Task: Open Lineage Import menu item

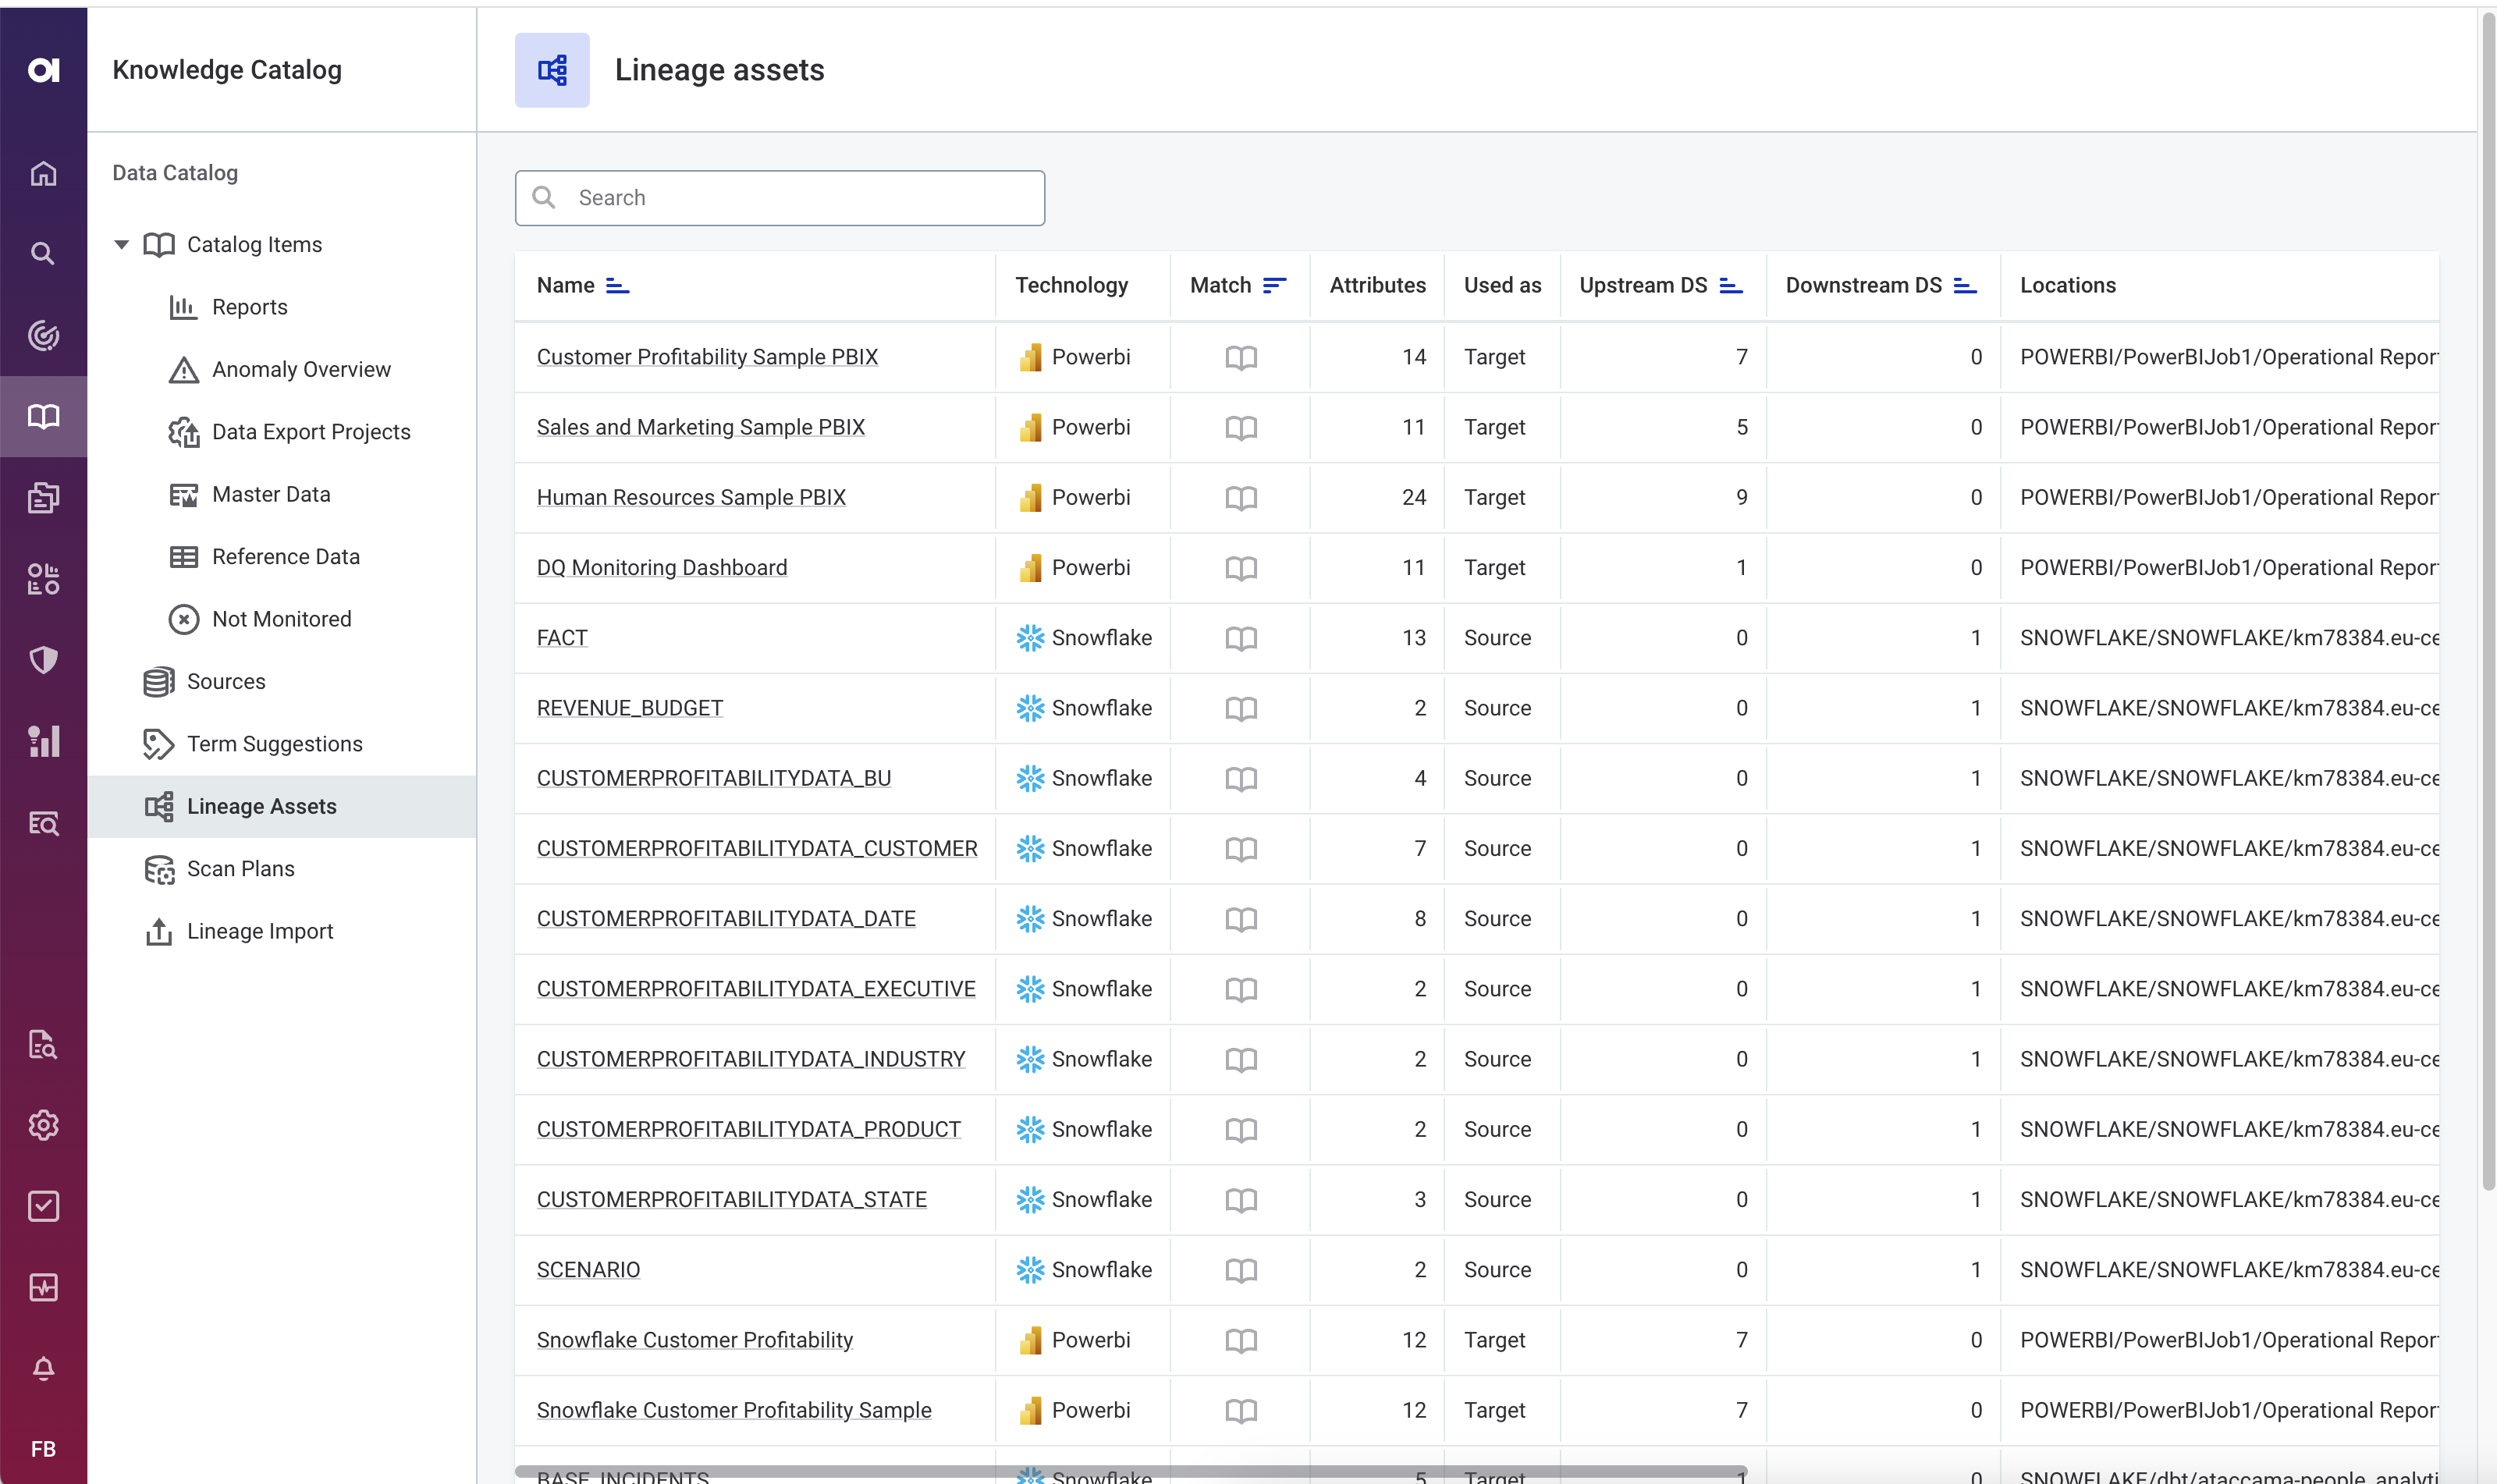Action: (260, 931)
